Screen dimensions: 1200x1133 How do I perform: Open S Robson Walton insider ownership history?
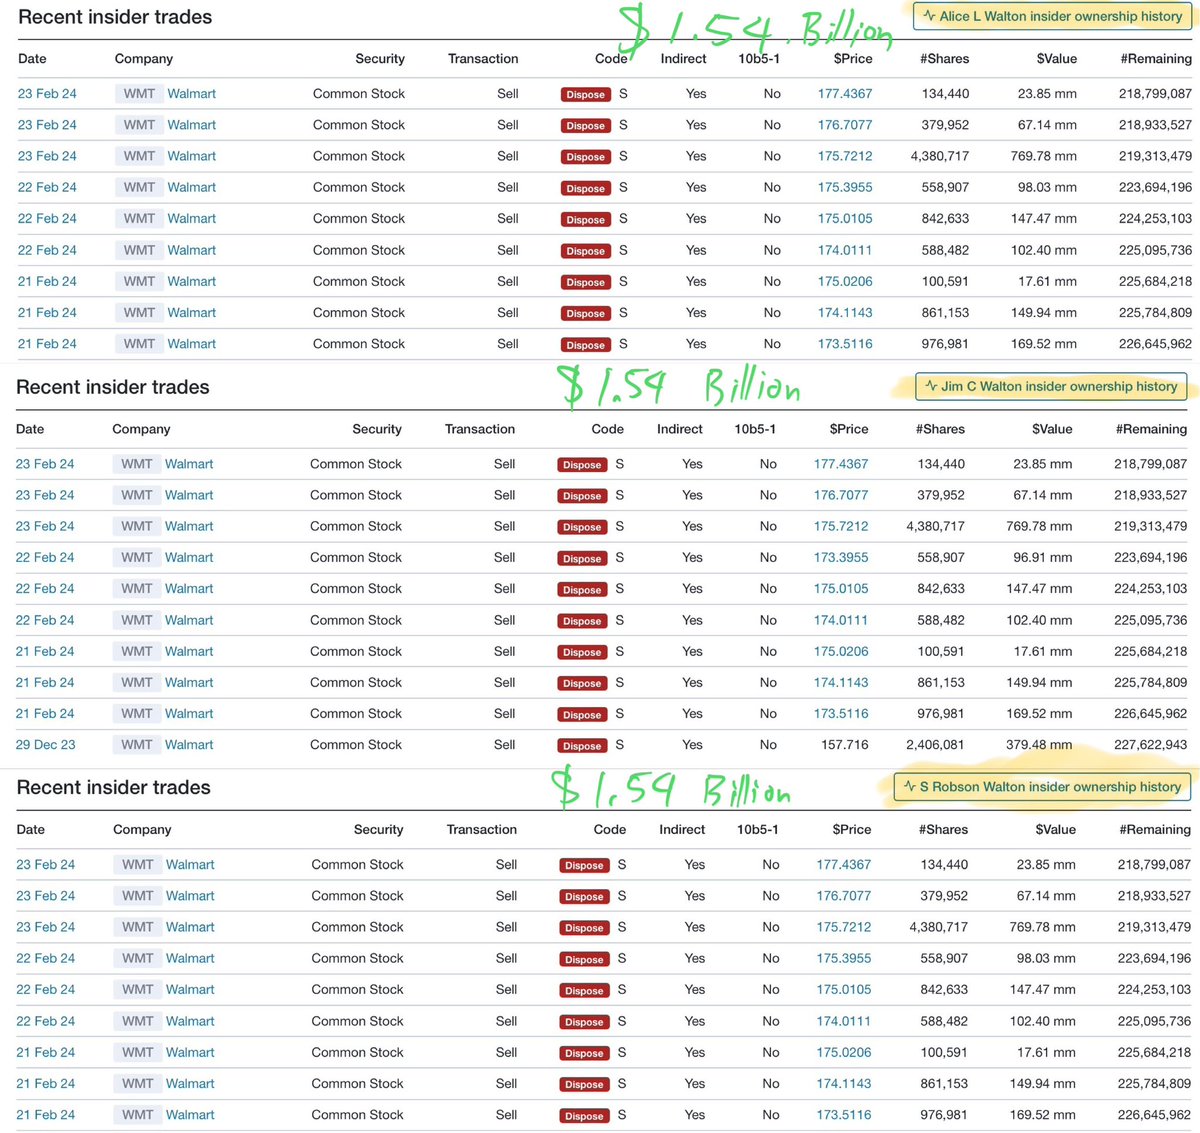coord(1041,787)
